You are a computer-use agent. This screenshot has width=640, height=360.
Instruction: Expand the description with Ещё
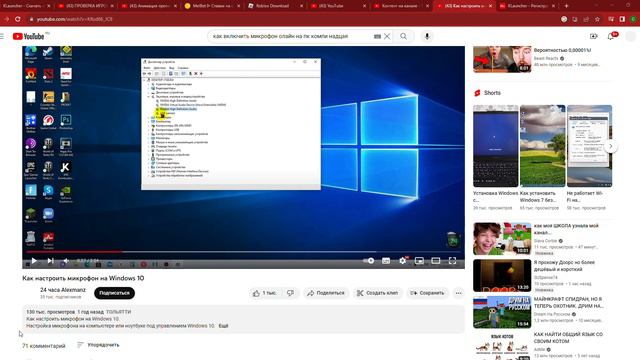click(223, 326)
